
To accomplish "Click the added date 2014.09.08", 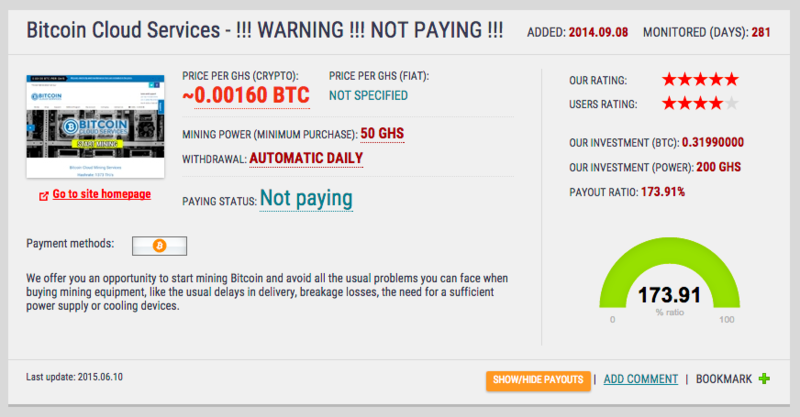I will [x=598, y=32].
